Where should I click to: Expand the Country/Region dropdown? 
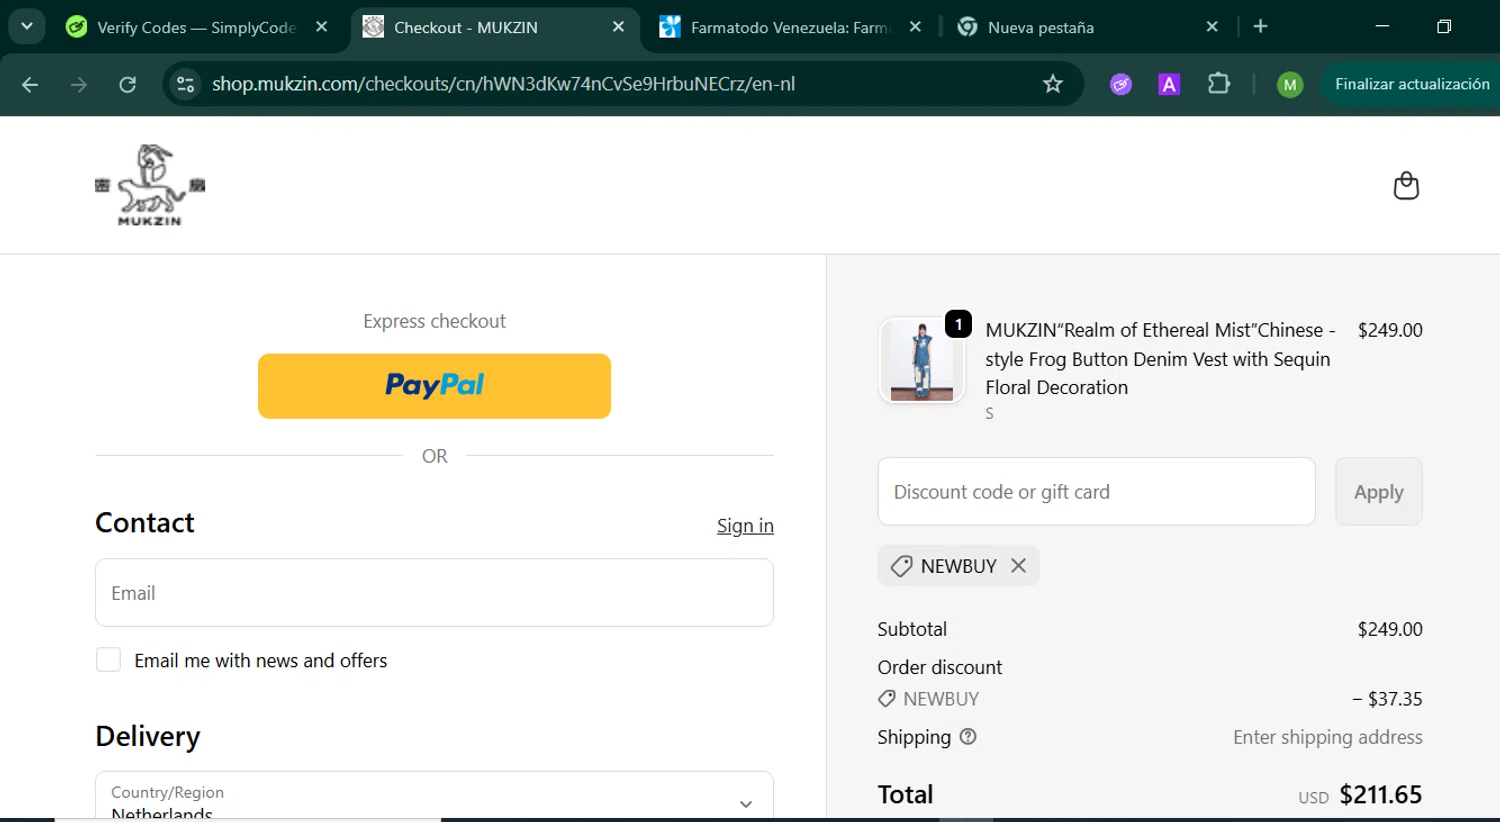point(434,796)
